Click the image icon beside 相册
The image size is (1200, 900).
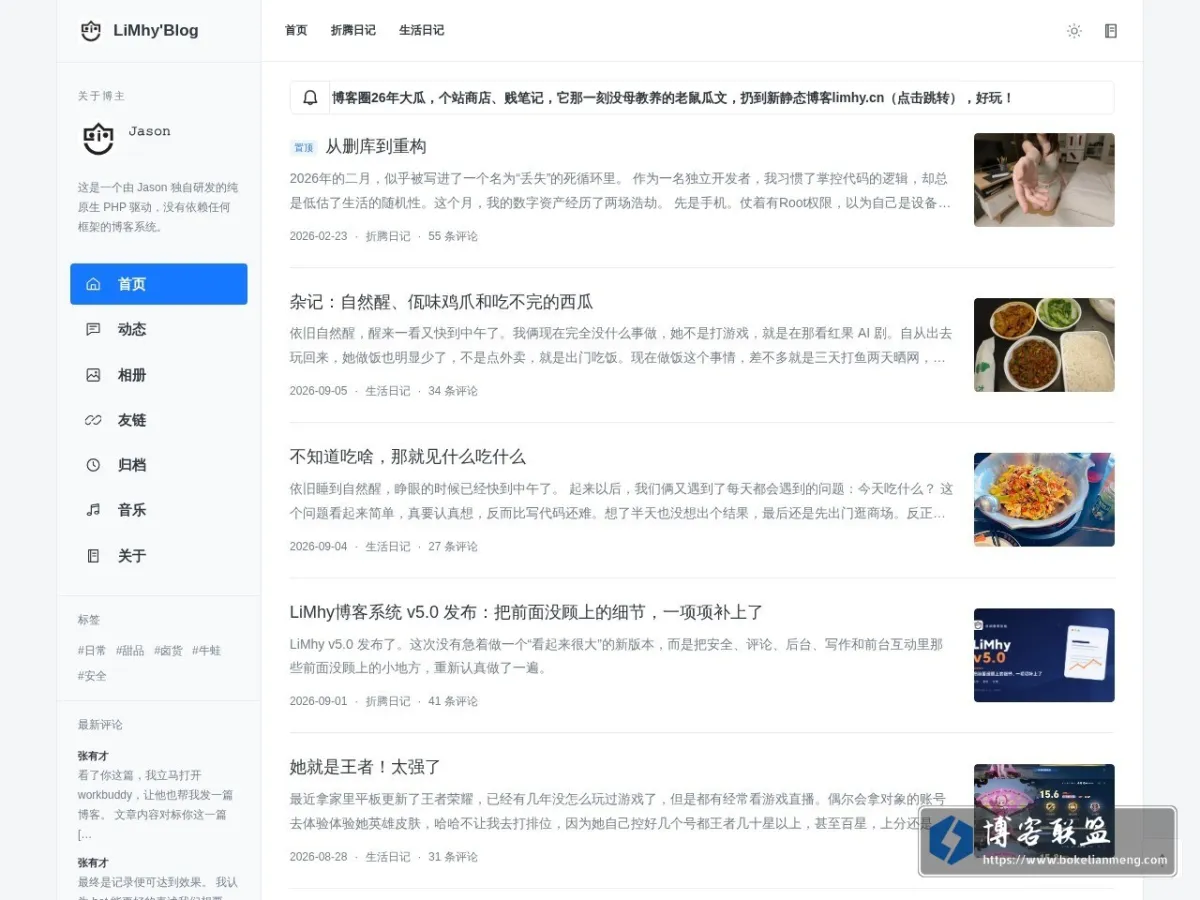point(93,375)
